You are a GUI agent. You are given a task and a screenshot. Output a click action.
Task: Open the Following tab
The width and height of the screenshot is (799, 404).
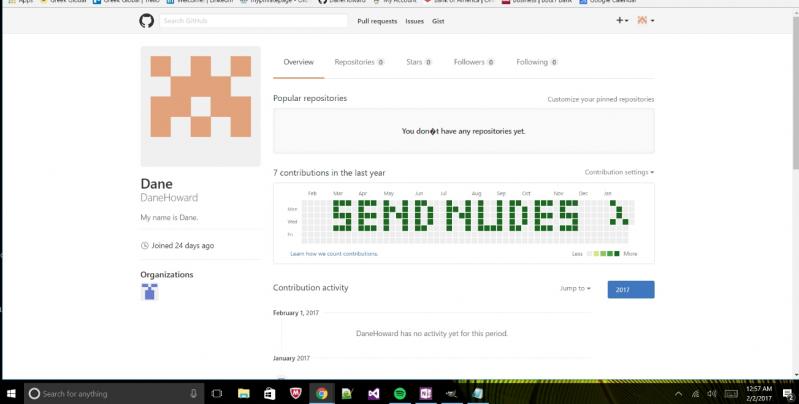(x=536, y=62)
